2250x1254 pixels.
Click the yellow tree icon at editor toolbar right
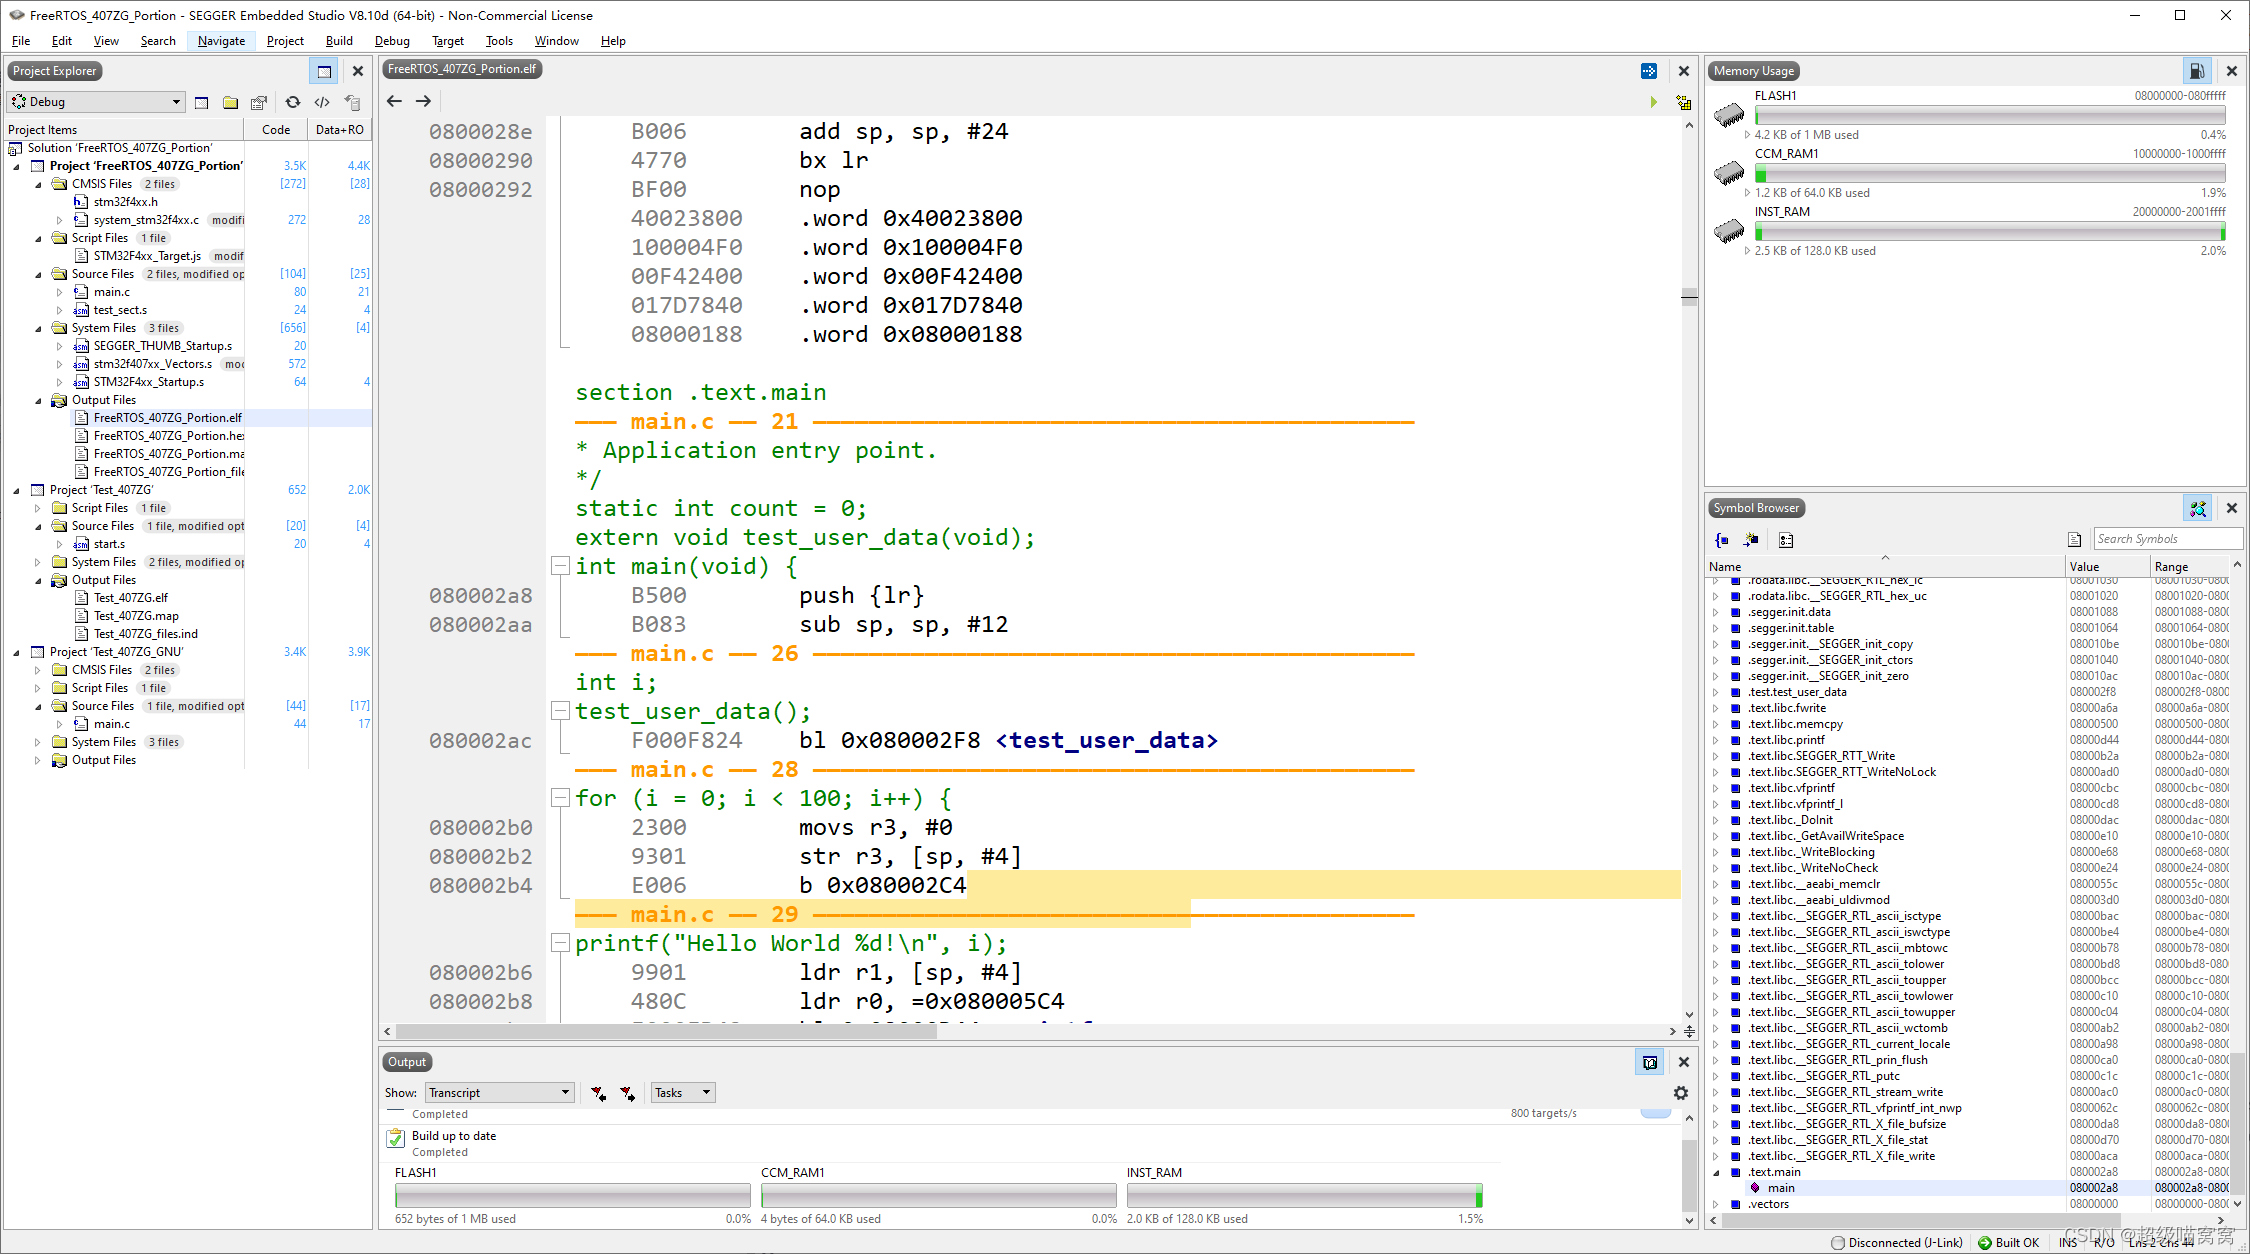[x=1684, y=102]
